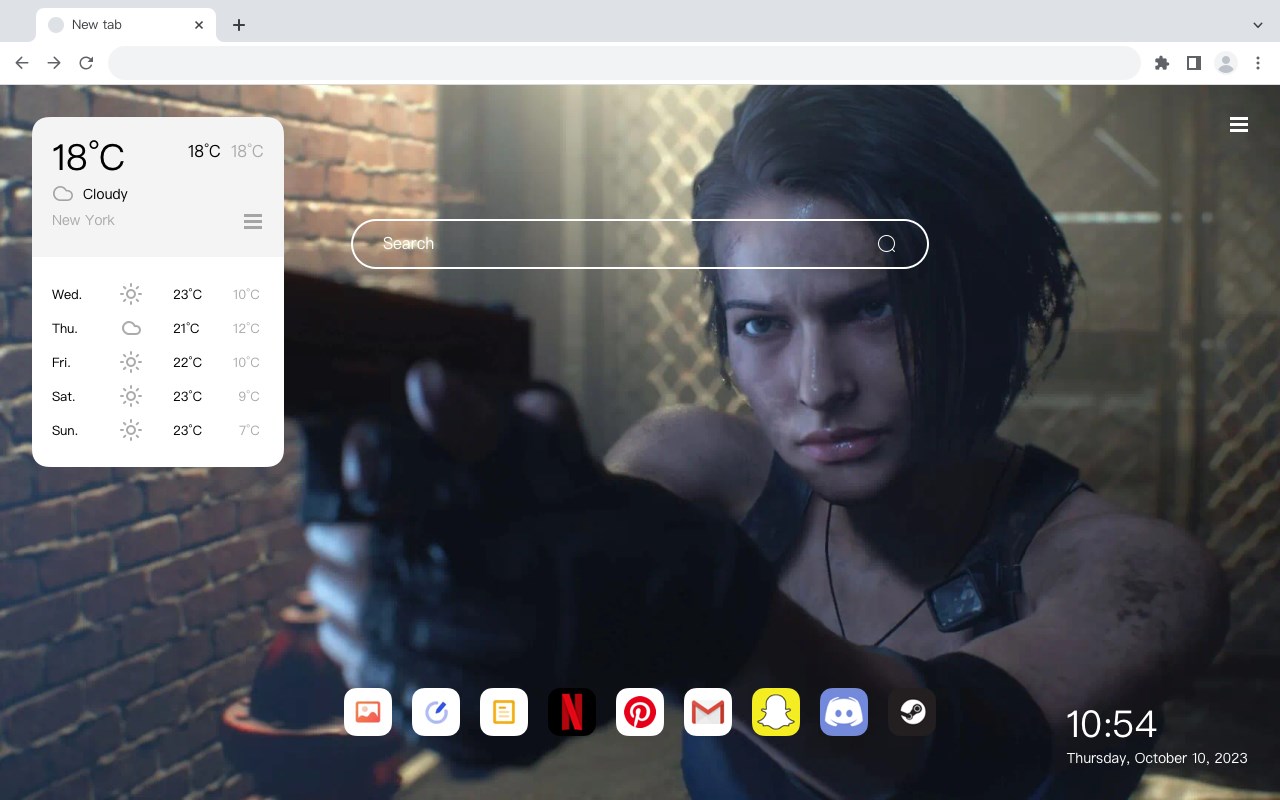This screenshot has height=800, width=1280.
Task: Open the profile avatar menu
Action: click(1226, 63)
